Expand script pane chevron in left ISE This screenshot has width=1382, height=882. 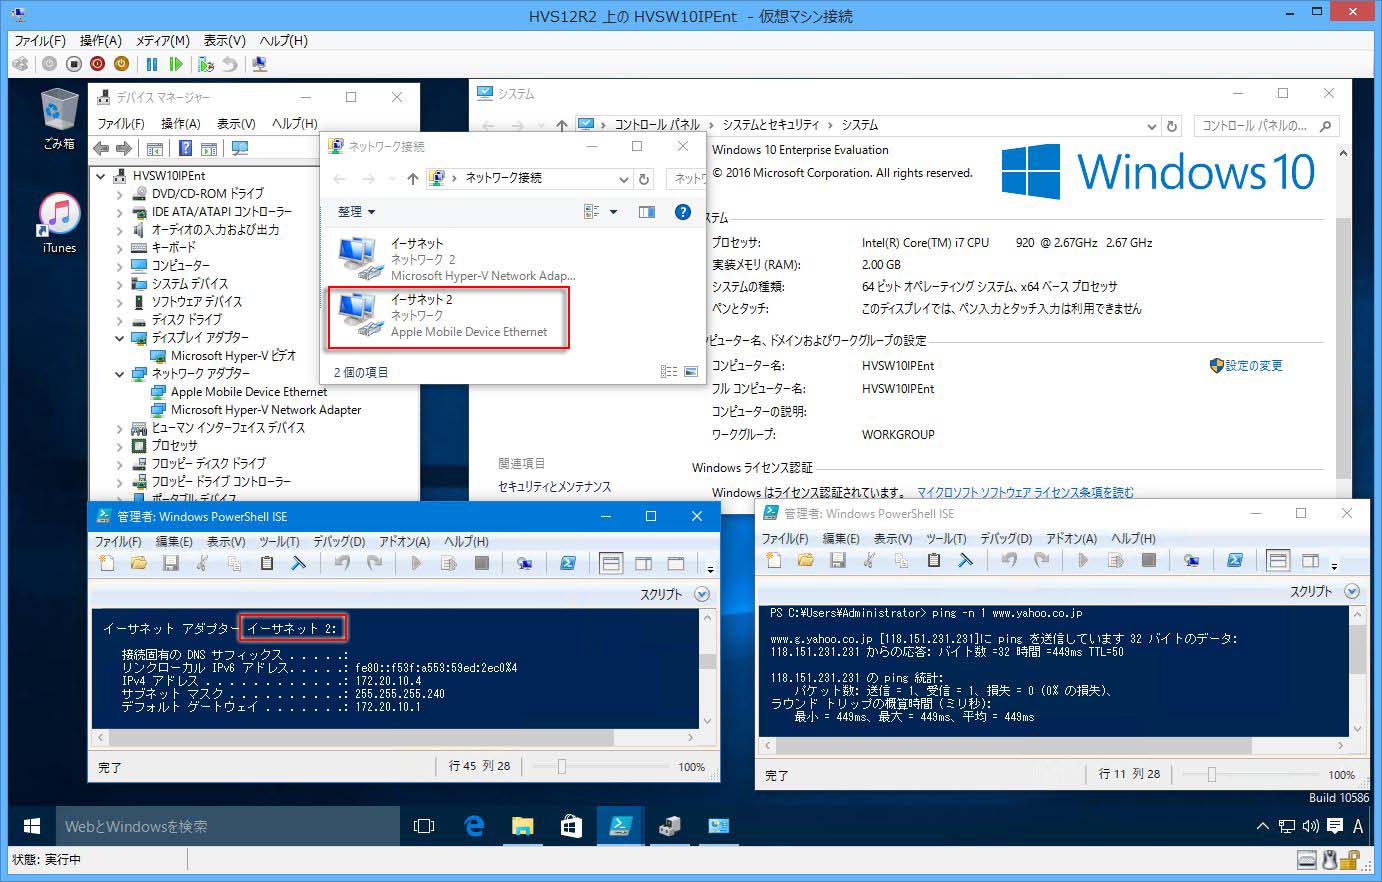(x=702, y=594)
